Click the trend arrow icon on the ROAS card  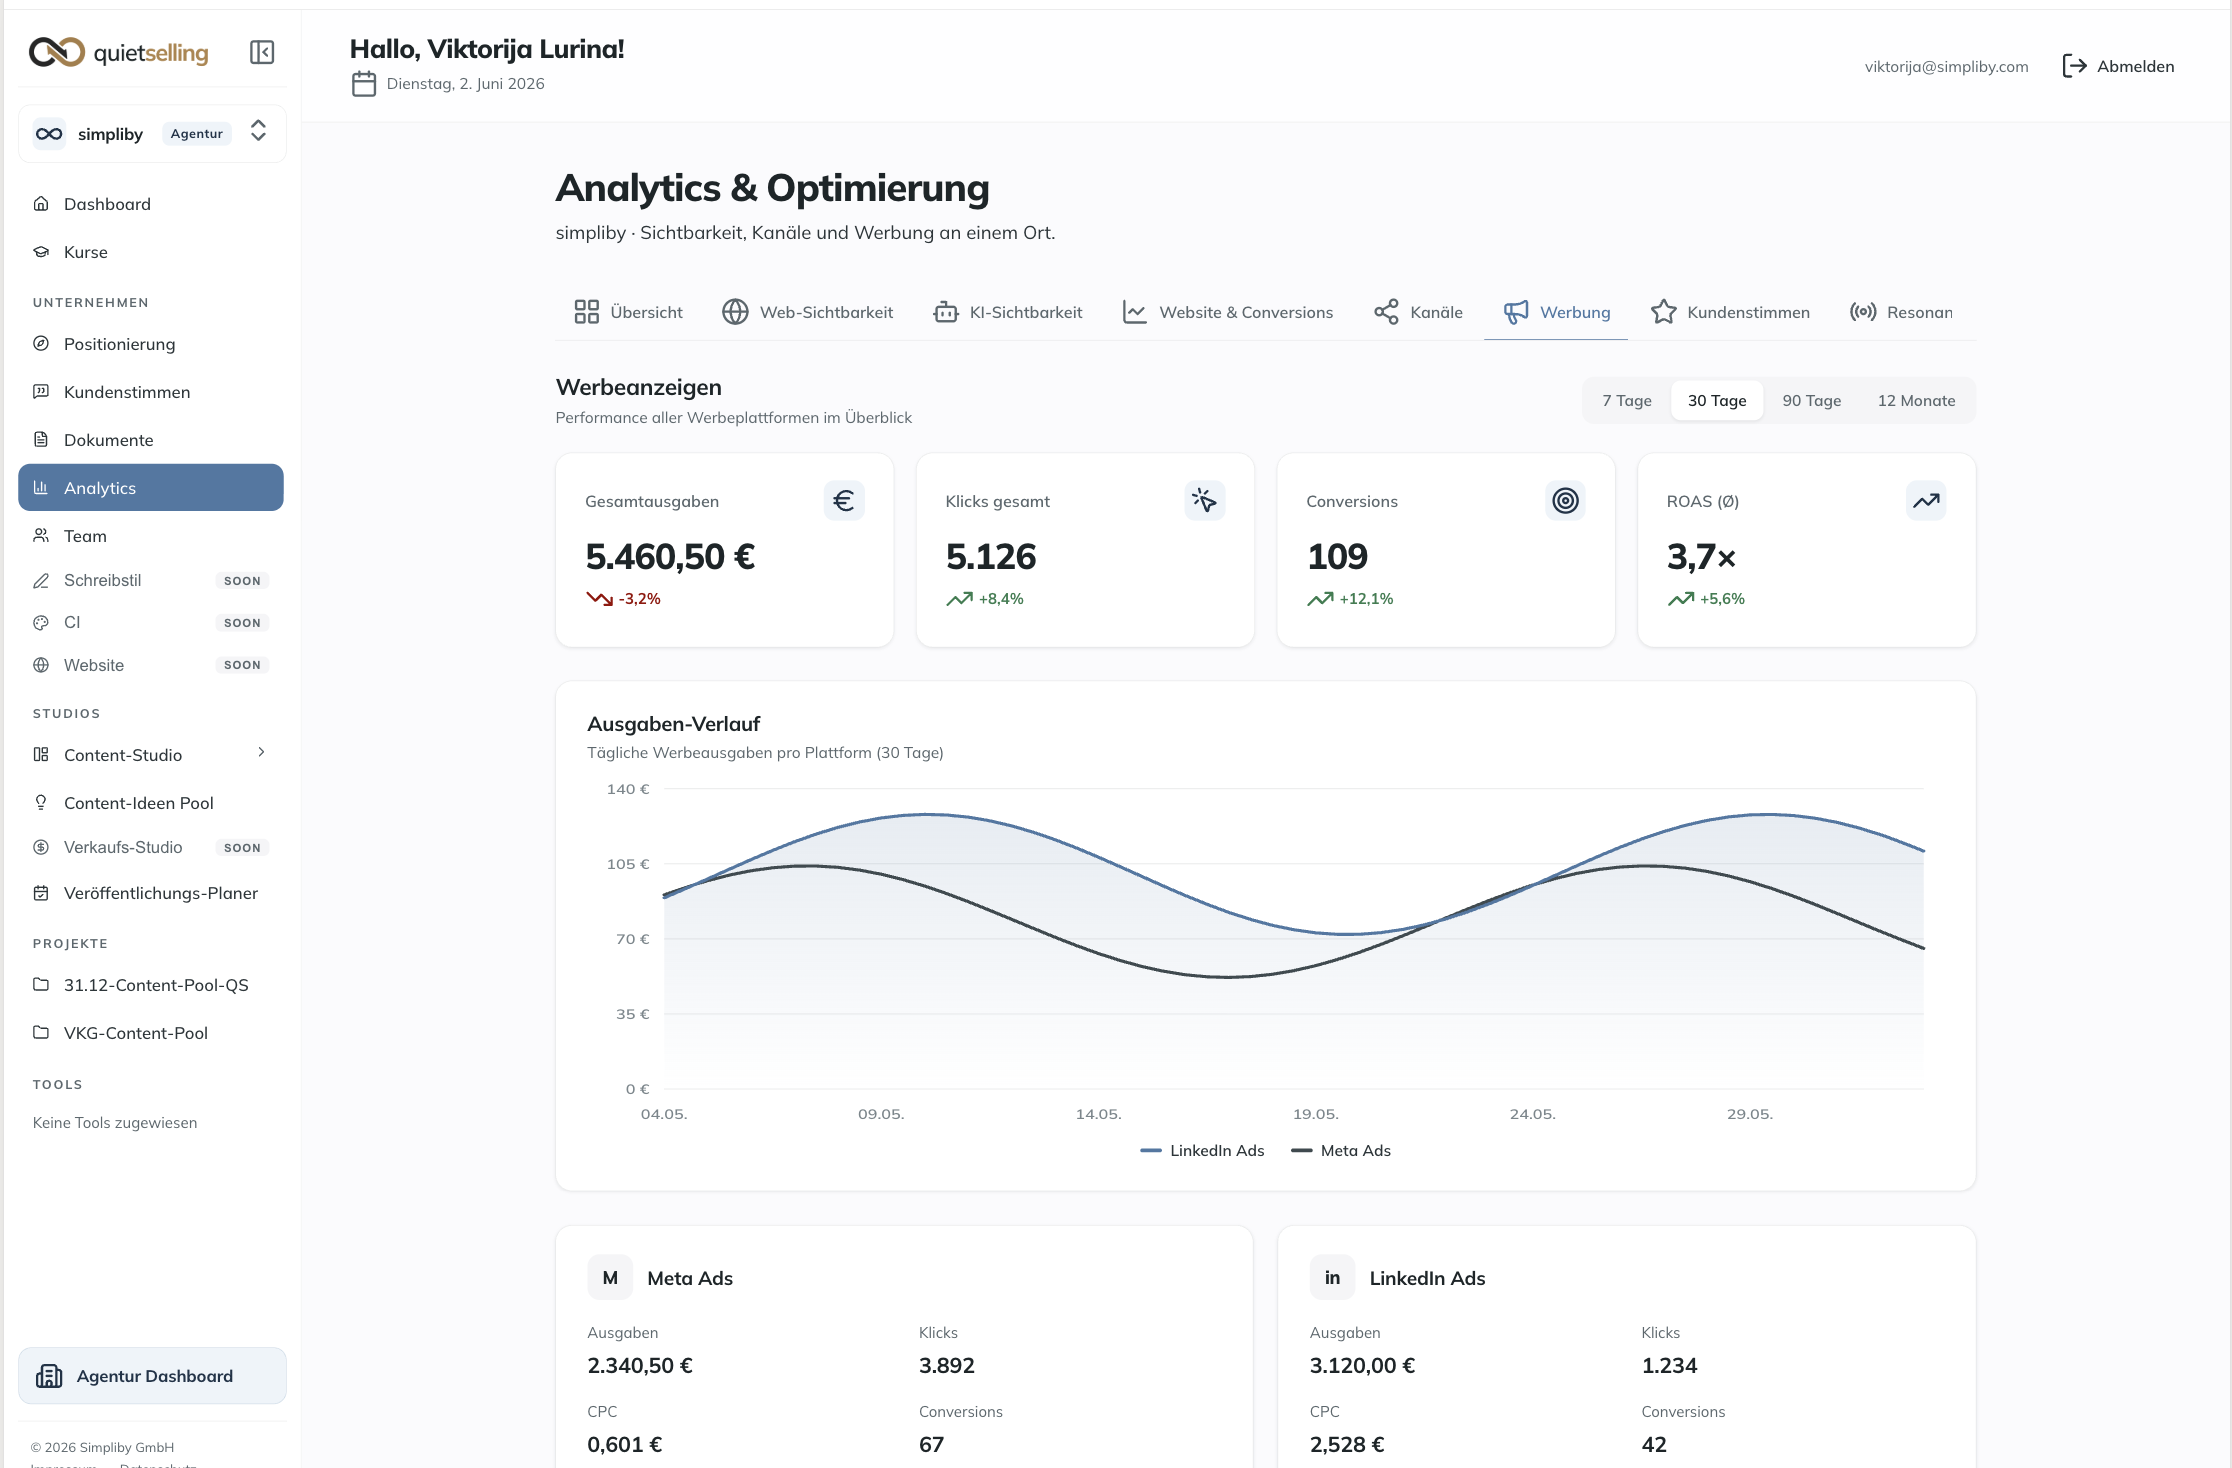click(1926, 500)
